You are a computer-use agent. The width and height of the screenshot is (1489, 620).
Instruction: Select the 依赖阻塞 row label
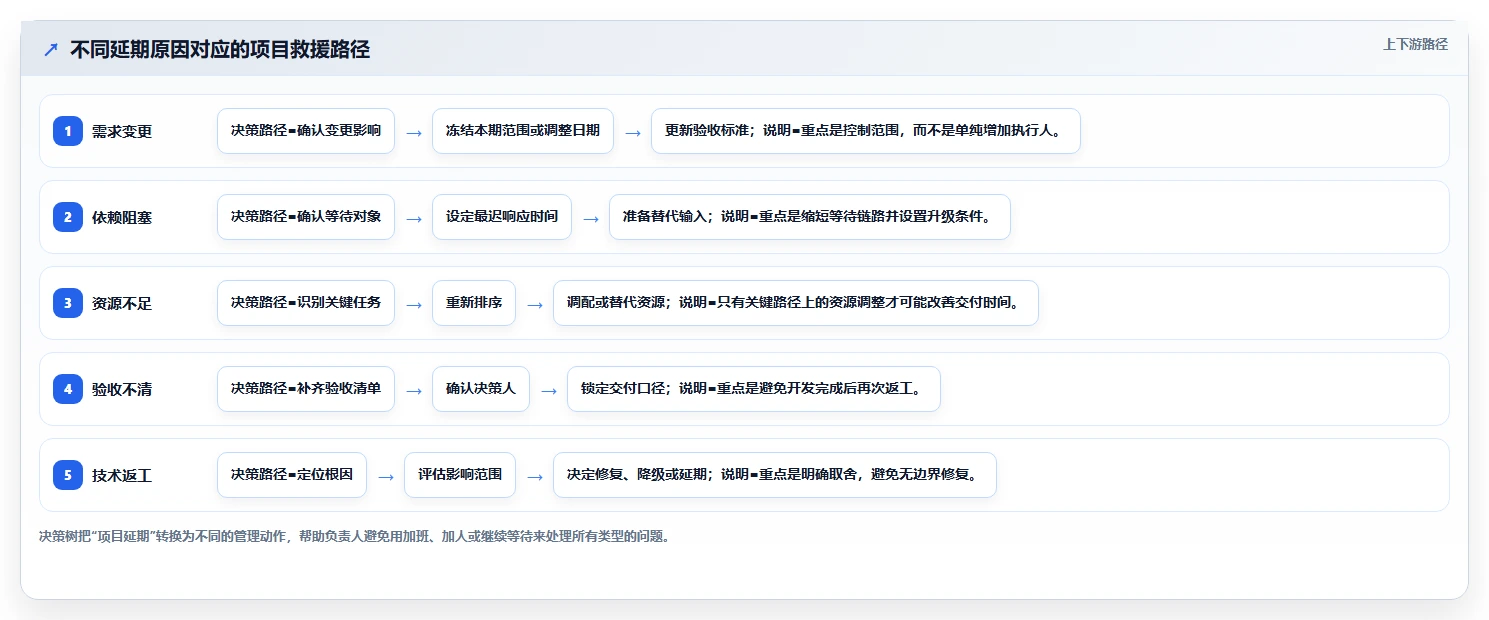(122, 217)
